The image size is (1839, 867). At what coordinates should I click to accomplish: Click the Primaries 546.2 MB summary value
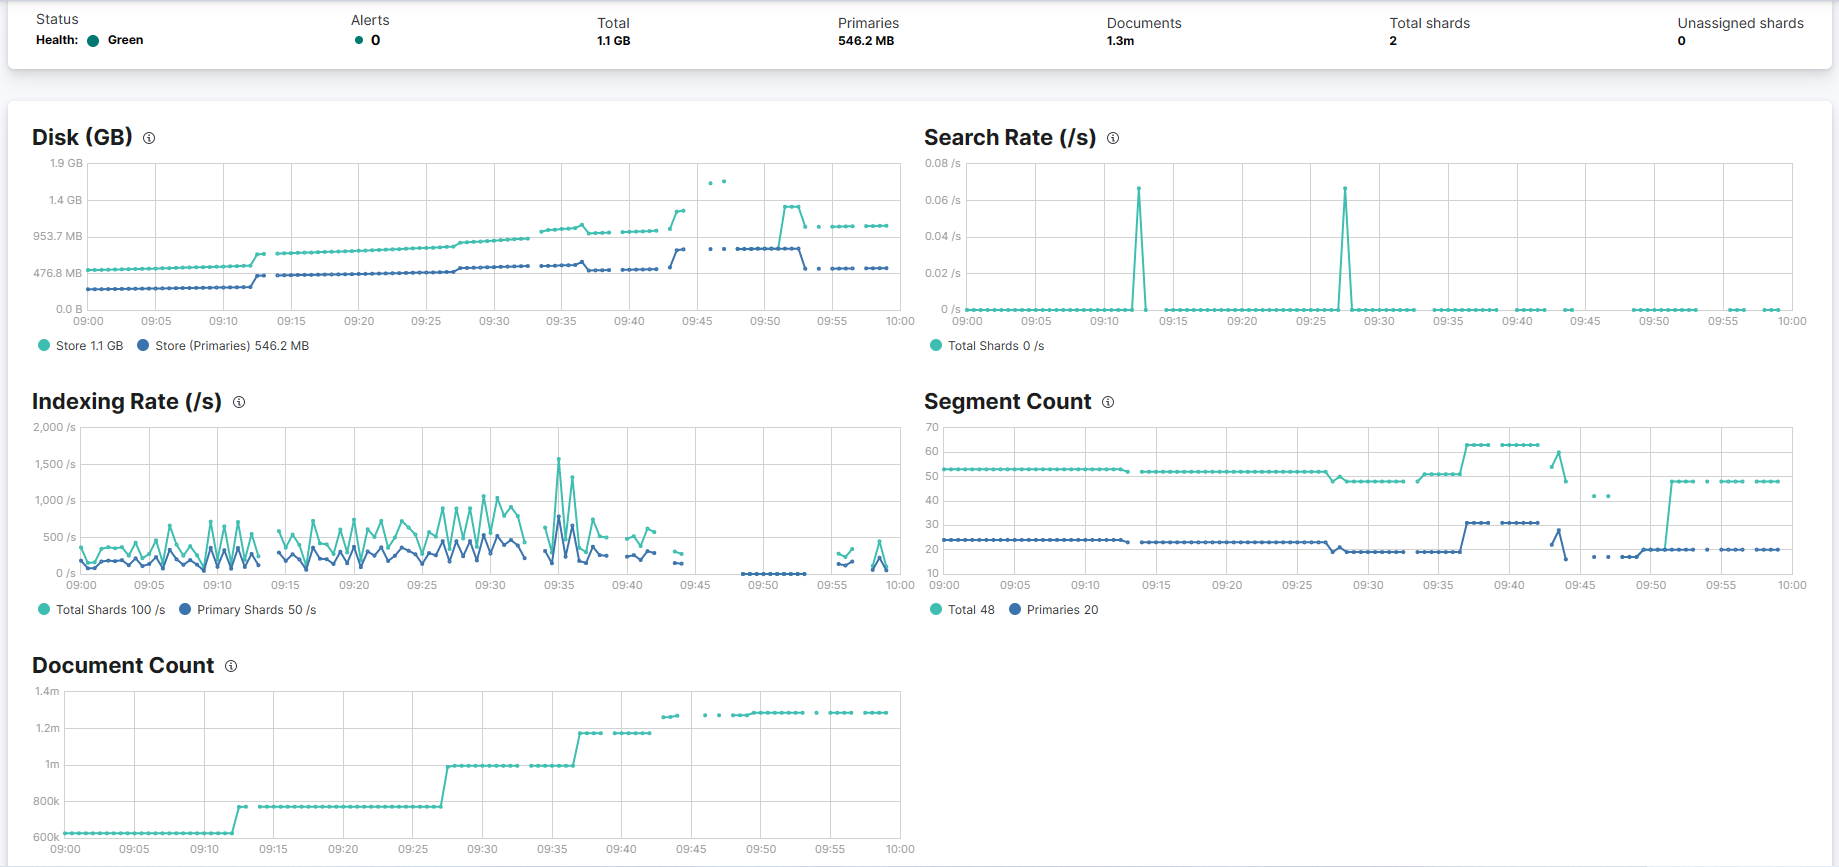click(866, 41)
